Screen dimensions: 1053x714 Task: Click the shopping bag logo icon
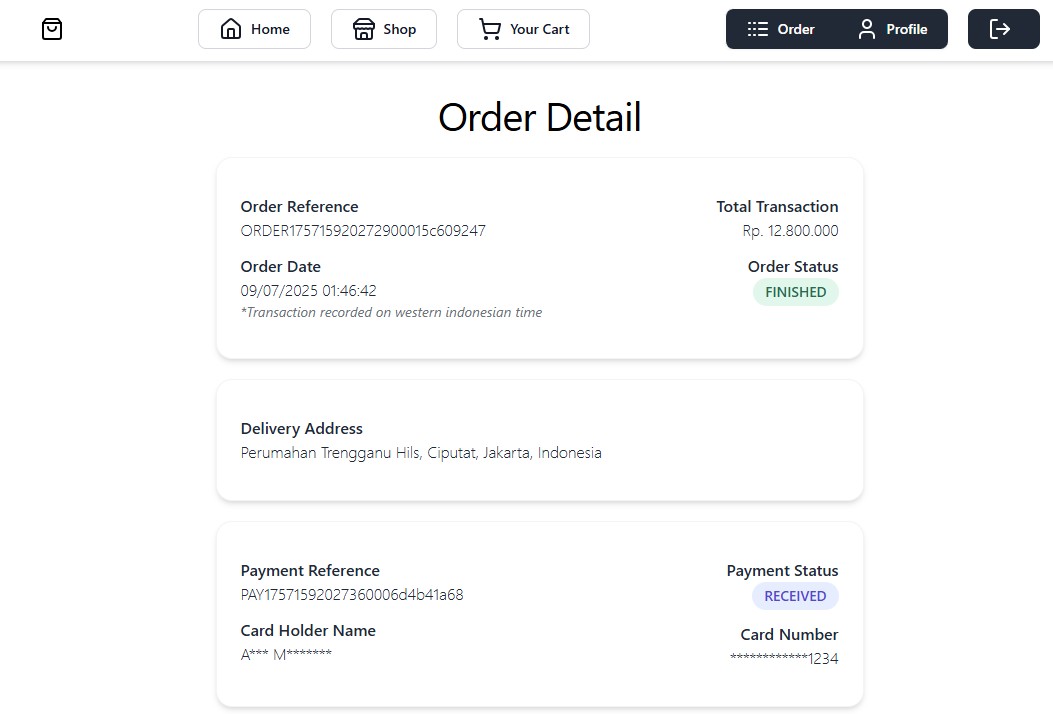(52, 29)
